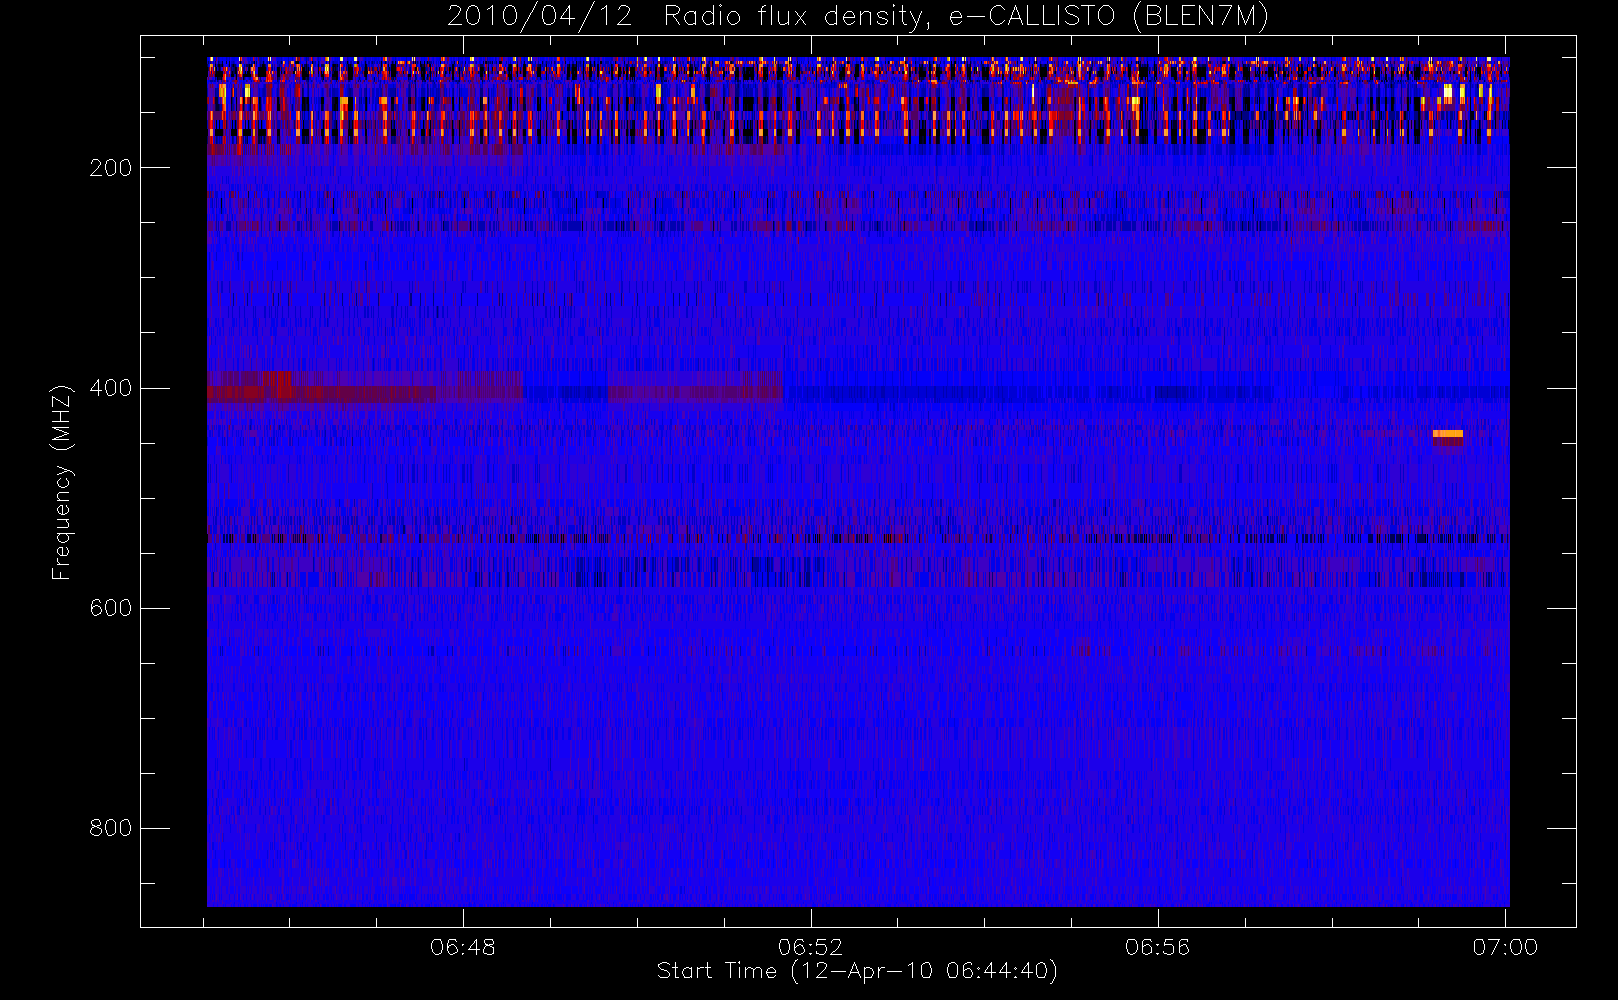Click the 600 frequency tick label
The image size is (1618, 1000).
(x=110, y=608)
